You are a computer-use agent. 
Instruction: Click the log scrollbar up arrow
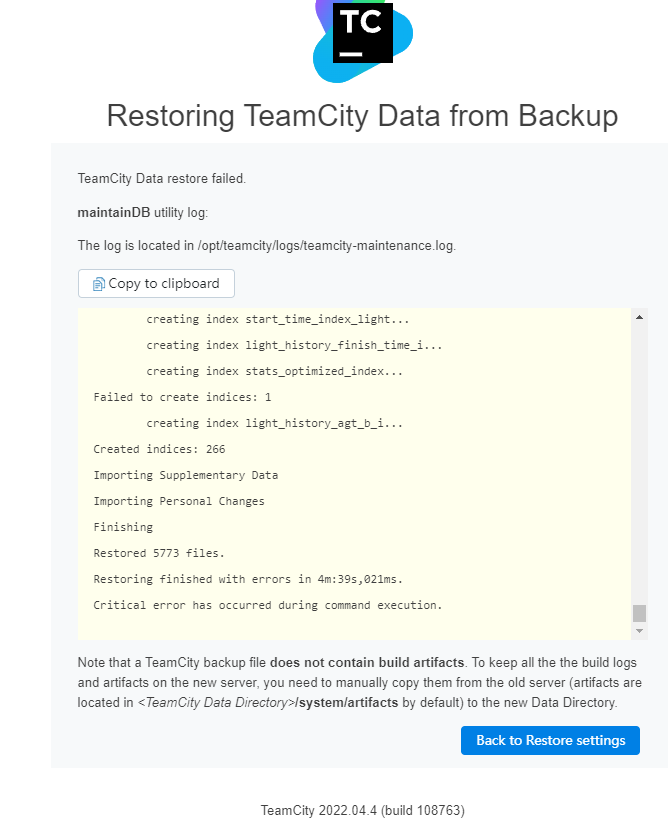(640, 317)
